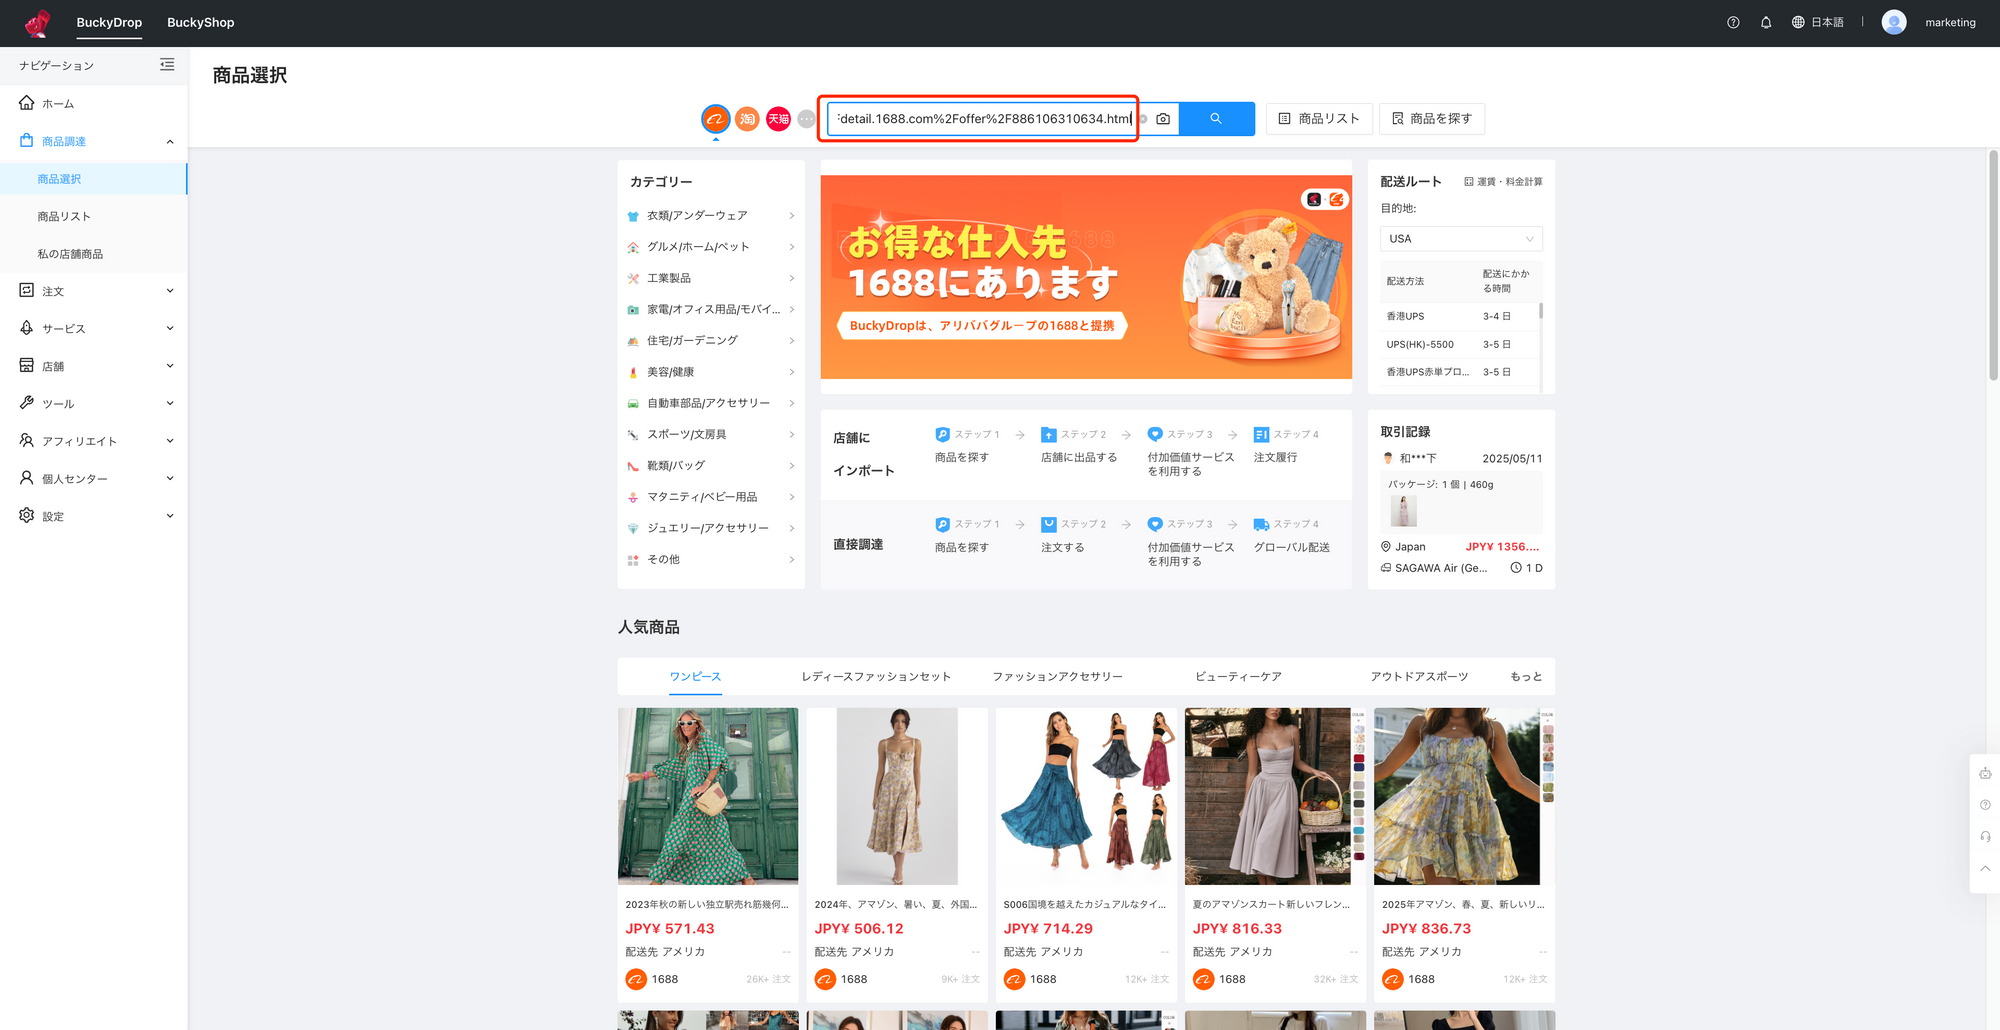
Task: Open 私の店舗商品 in the sidebar
Action: pos(93,254)
